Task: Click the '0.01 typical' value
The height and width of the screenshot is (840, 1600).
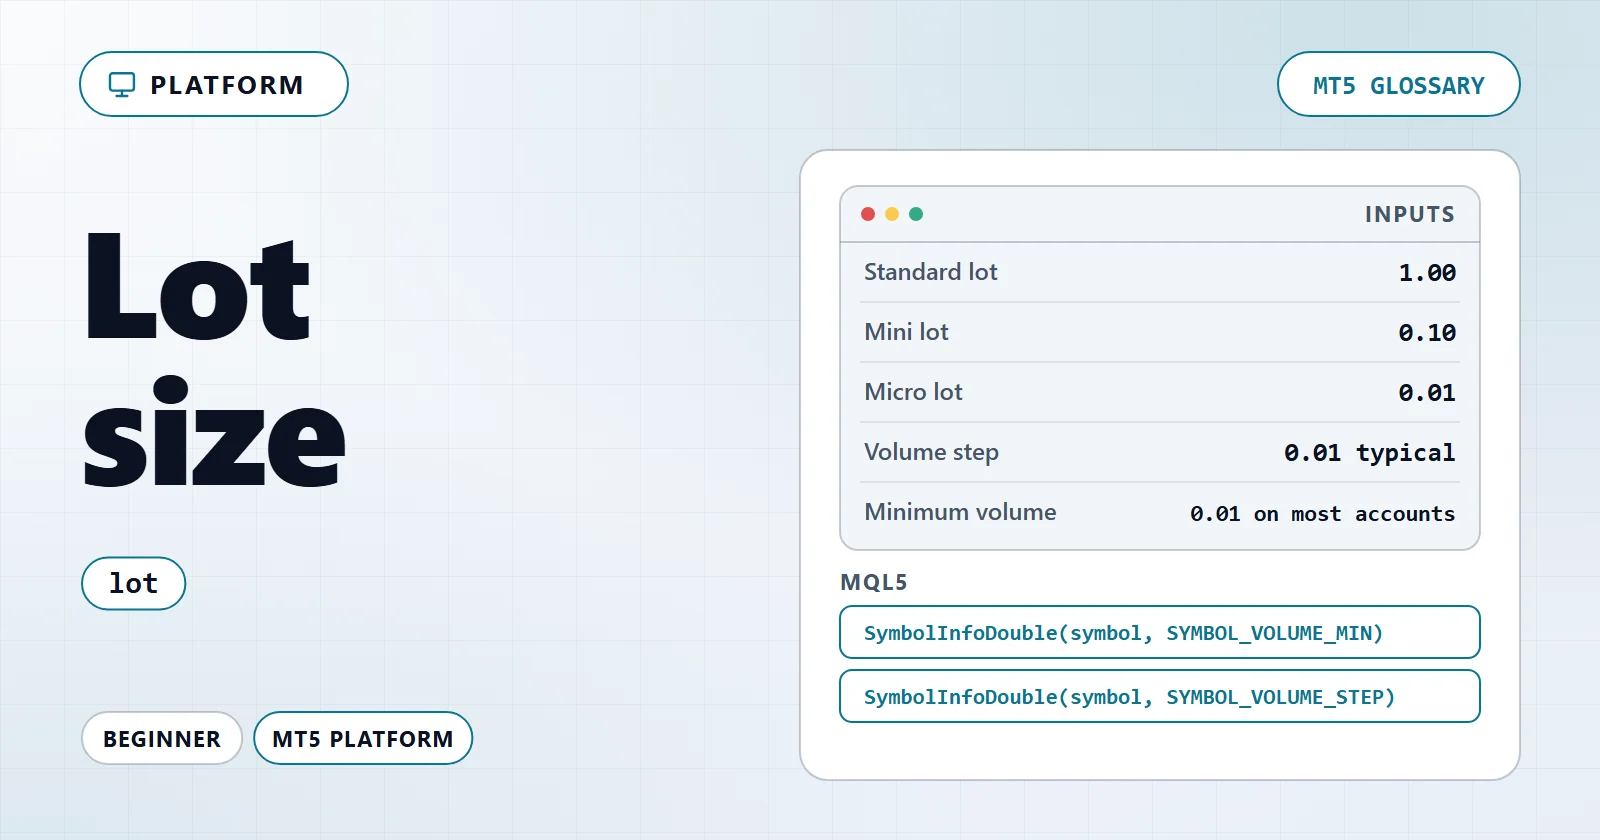Action: tap(1370, 453)
